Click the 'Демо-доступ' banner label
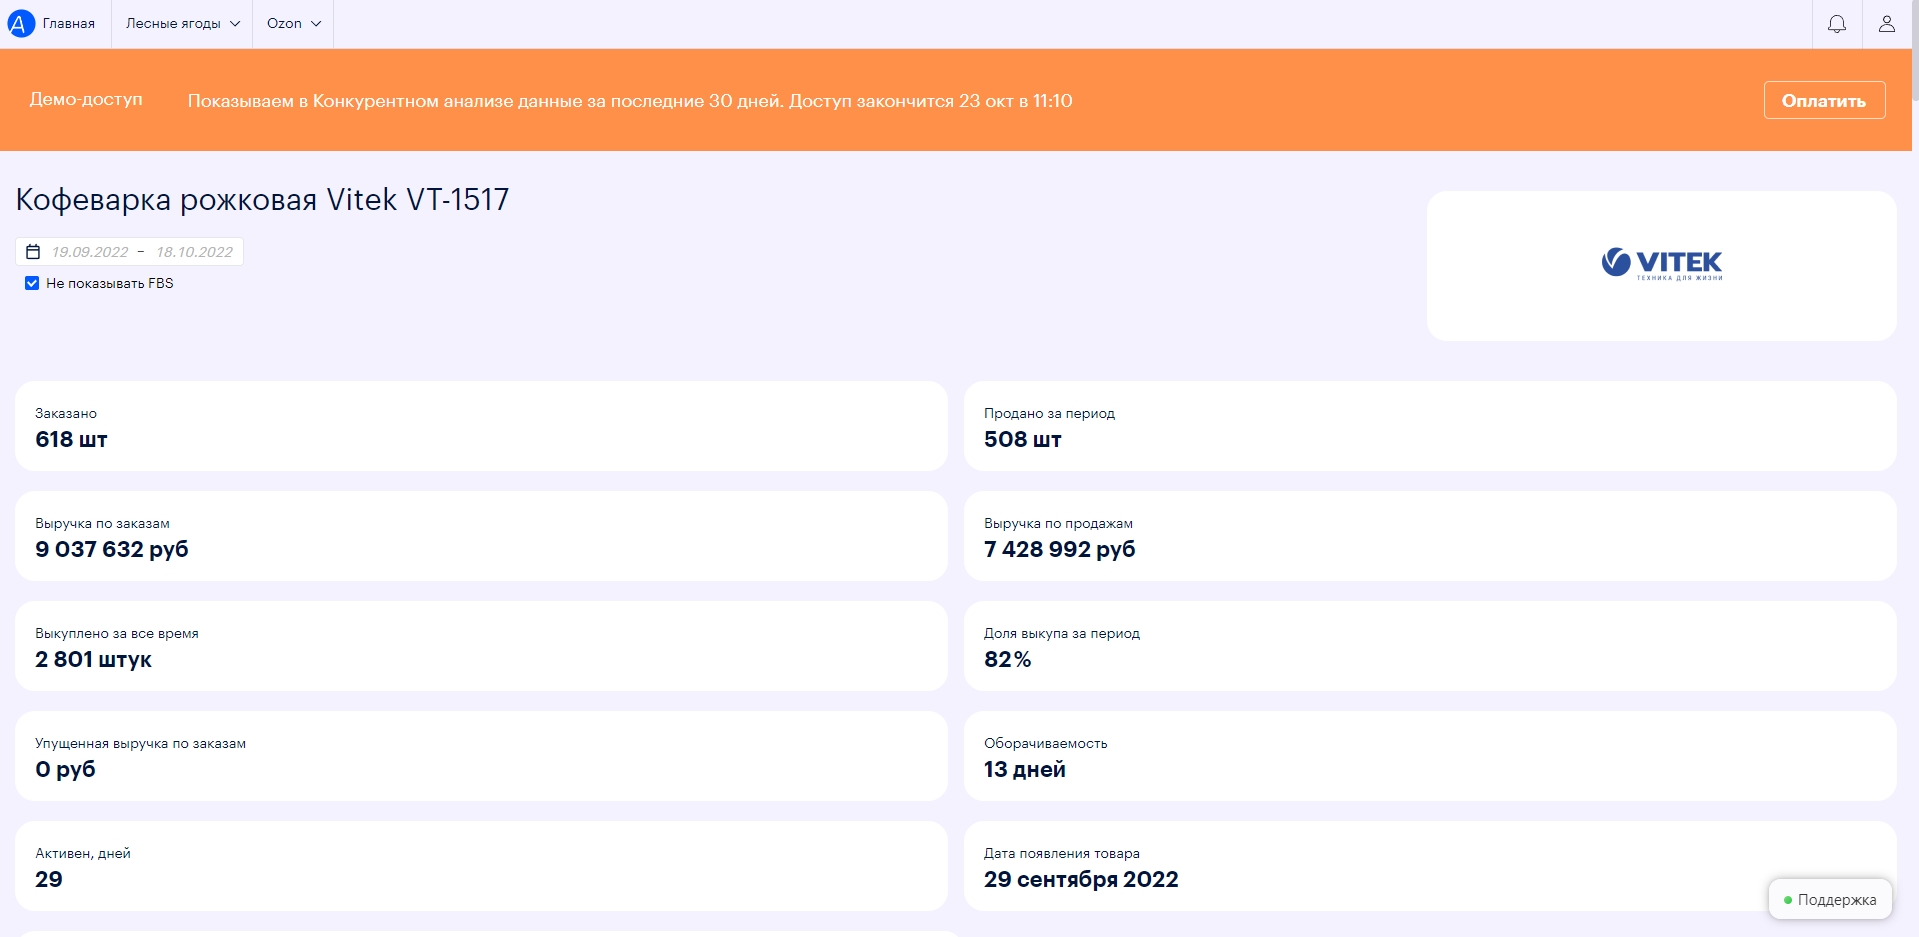The height and width of the screenshot is (937, 1919). click(x=86, y=99)
